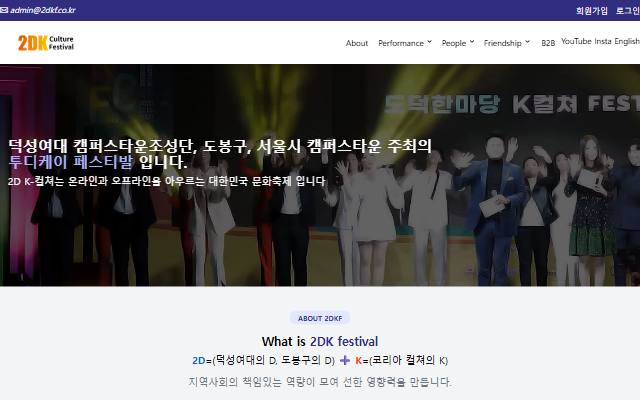The height and width of the screenshot is (400, 640).
Task: Click the purple 투디케이 페스티벌 text
Action: point(71,162)
